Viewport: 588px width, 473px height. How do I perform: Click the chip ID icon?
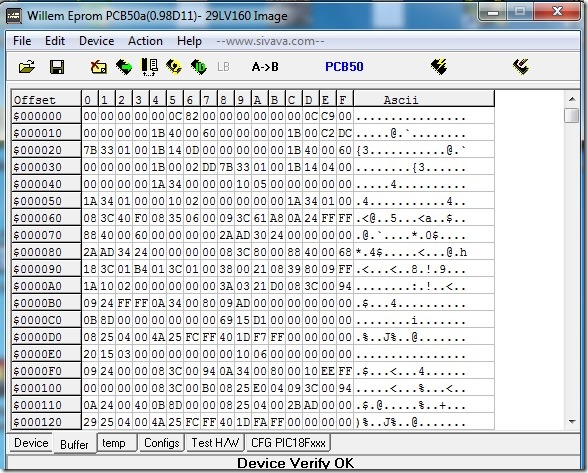[x=199, y=67]
